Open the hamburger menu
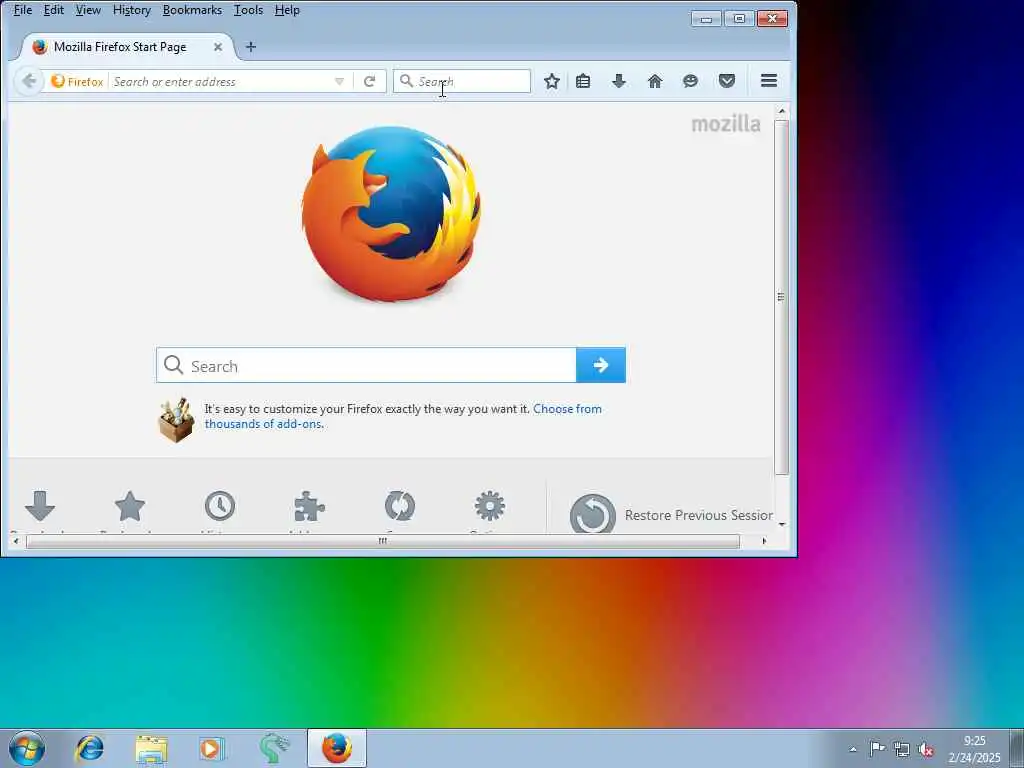The image size is (1024, 768). click(769, 81)
